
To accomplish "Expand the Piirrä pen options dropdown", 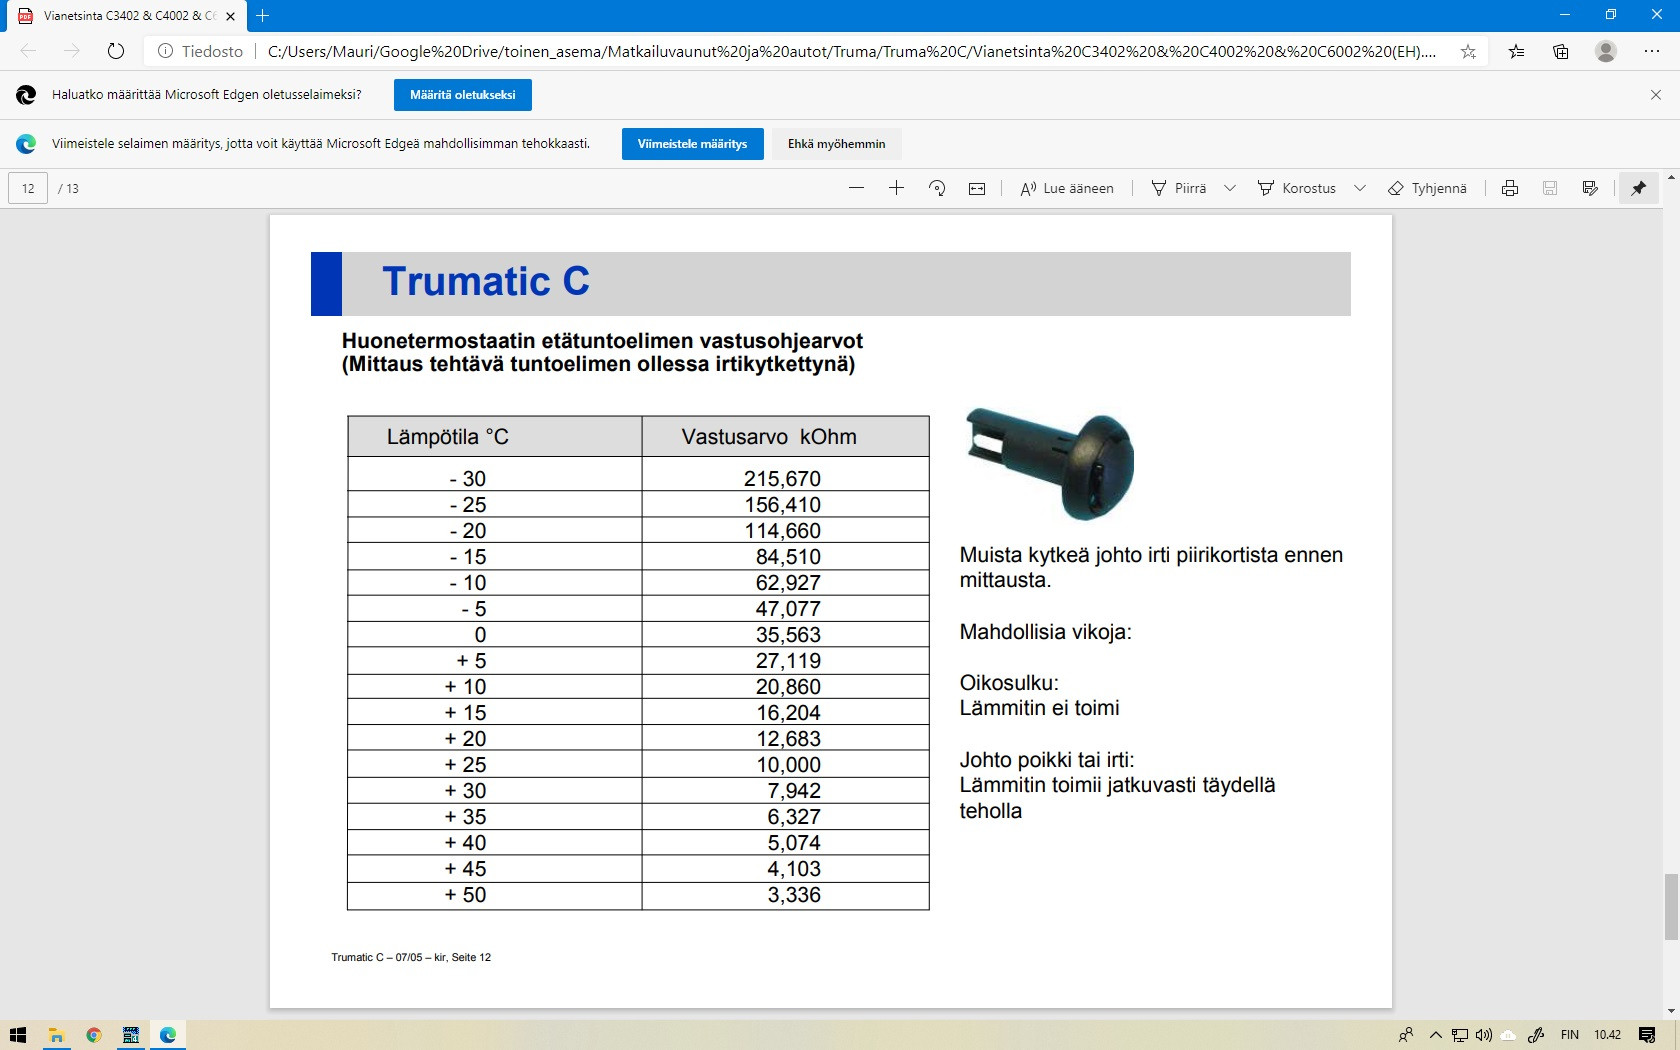I will [1230, 188].
